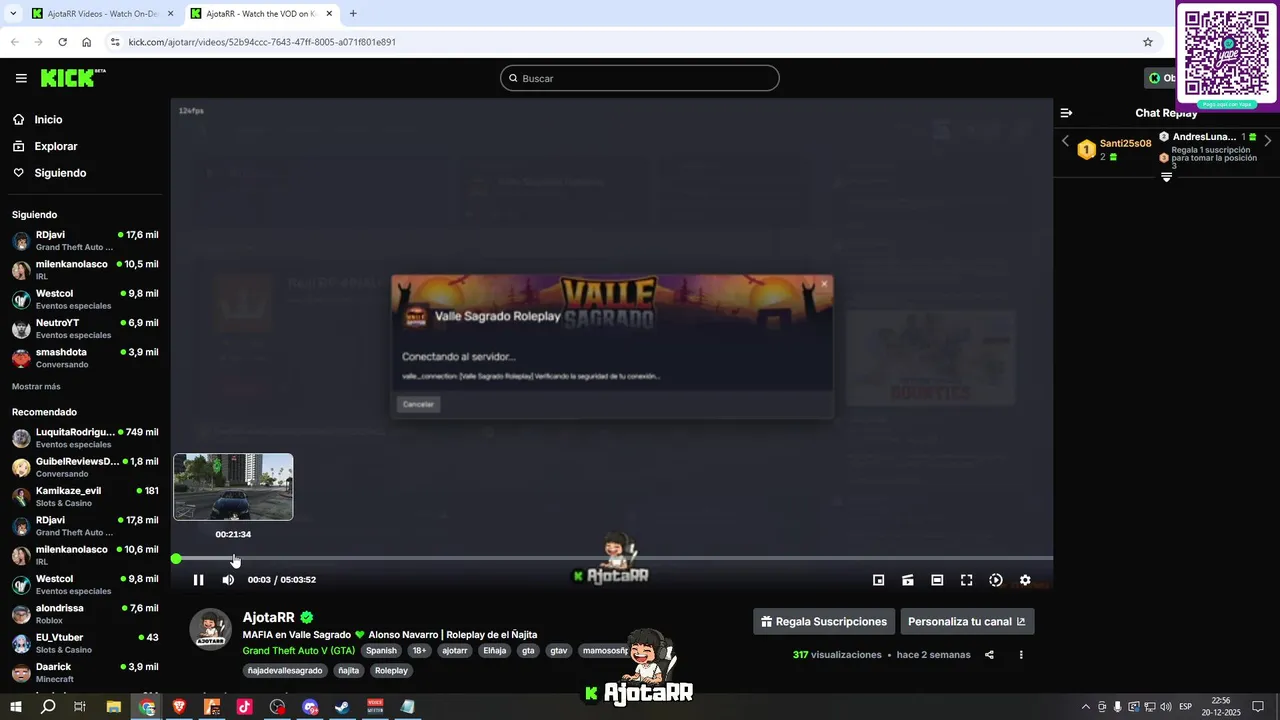The image size is (1280, 720).
Task: Switch to AjotaRR Watch the VOD tab
Action: [260, 14]
